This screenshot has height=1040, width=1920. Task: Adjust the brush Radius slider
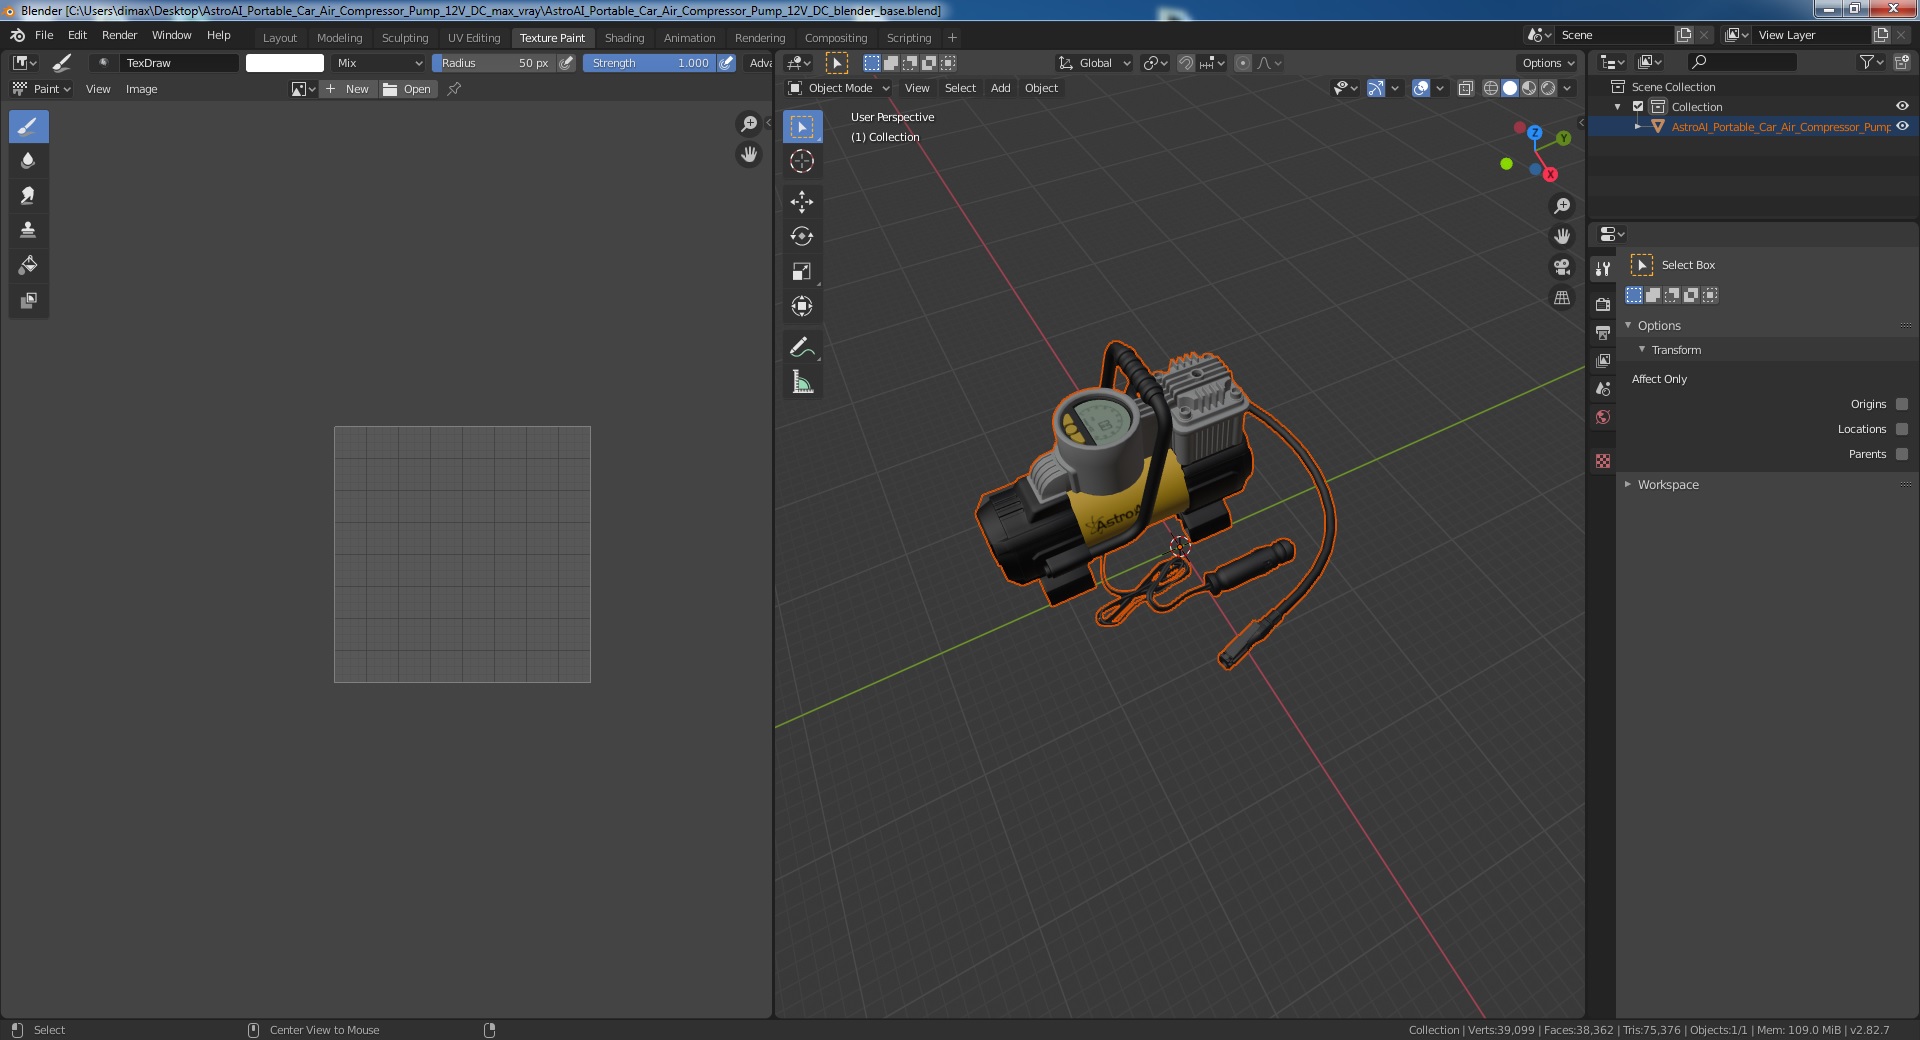click(493, 63)
